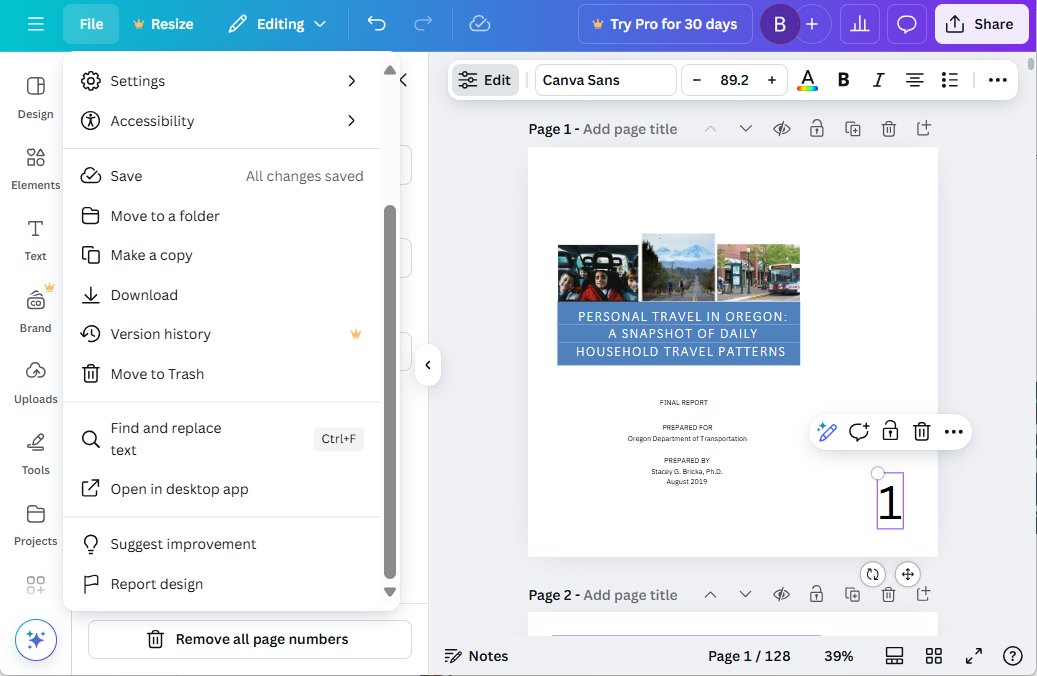Open the comments panel
Viewport: 1037px width, 676px height.
pos(906,23)
